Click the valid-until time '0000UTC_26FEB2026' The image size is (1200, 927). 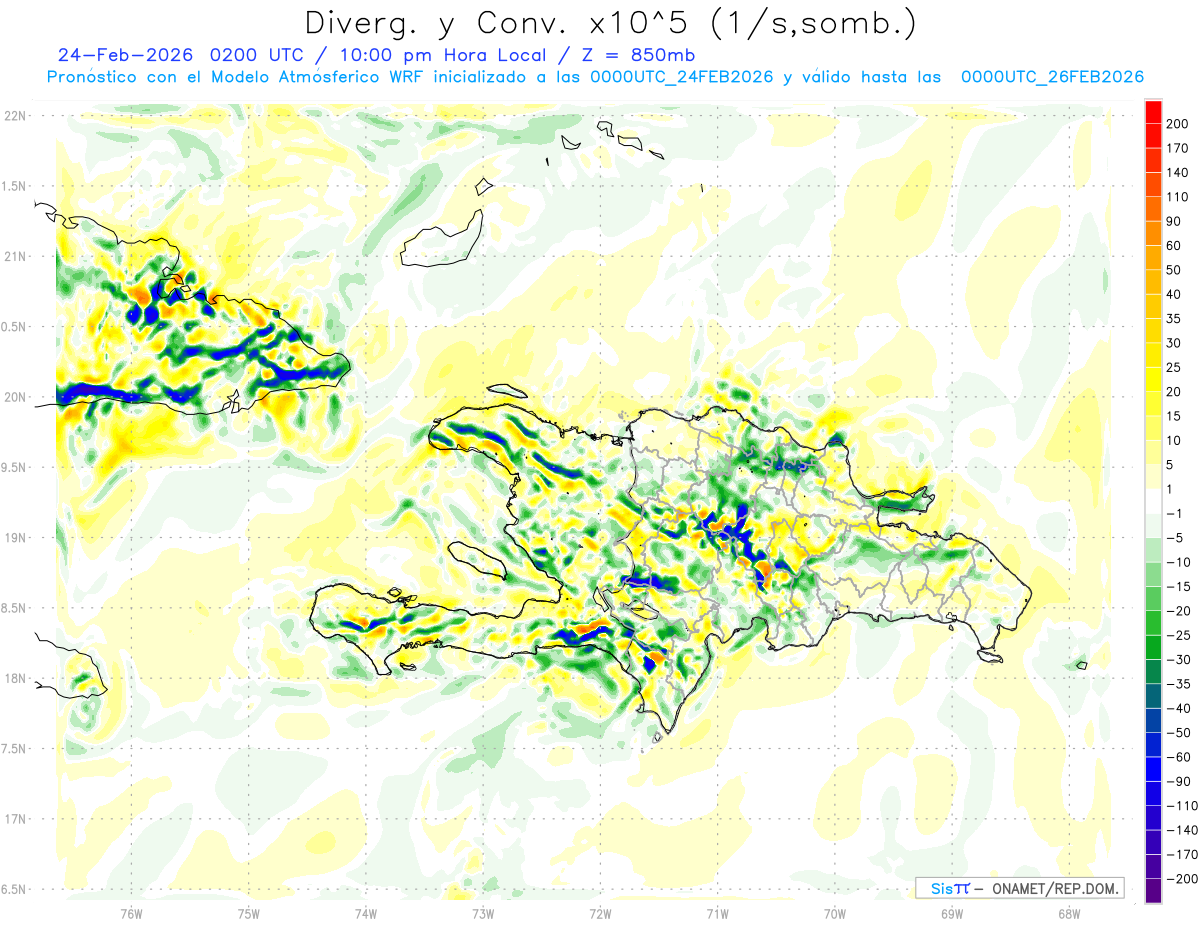(1052, 77)
